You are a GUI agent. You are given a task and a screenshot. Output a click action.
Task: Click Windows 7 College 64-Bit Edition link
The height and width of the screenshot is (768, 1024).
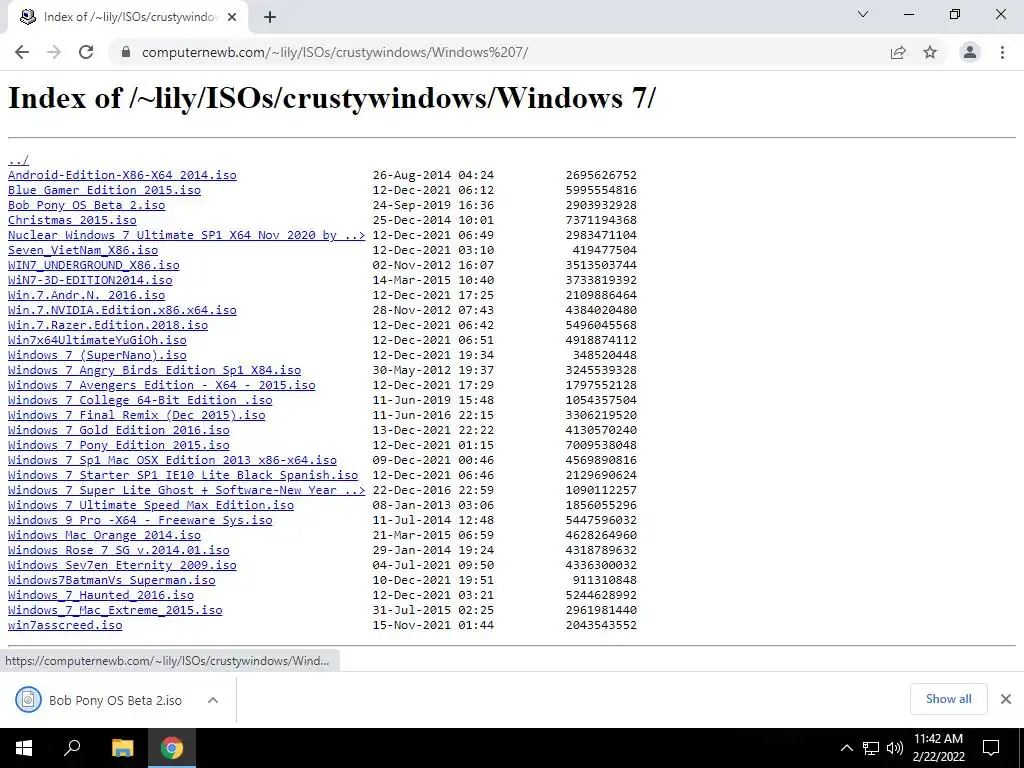click(140, 400)
